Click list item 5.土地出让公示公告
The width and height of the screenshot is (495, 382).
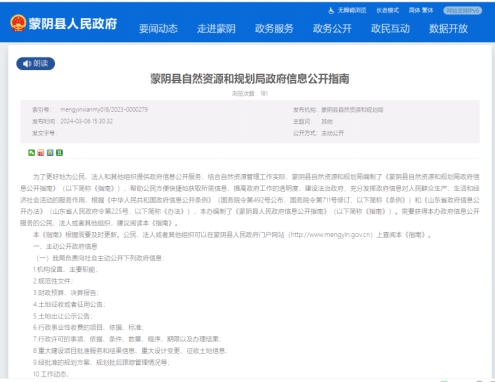click(63, 316)
